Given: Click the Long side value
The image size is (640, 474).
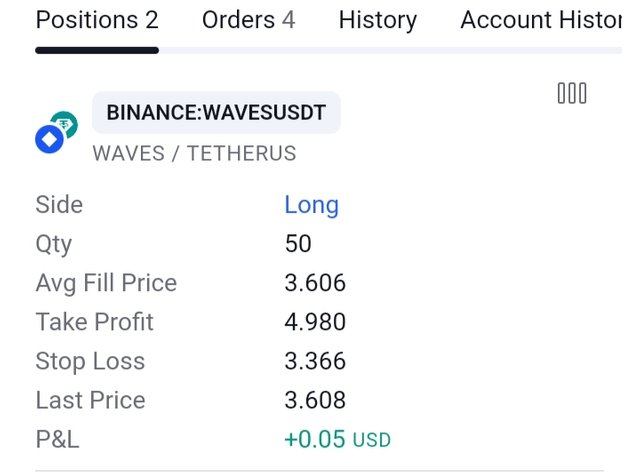Looking at the screenshot, I should (311, 205).
